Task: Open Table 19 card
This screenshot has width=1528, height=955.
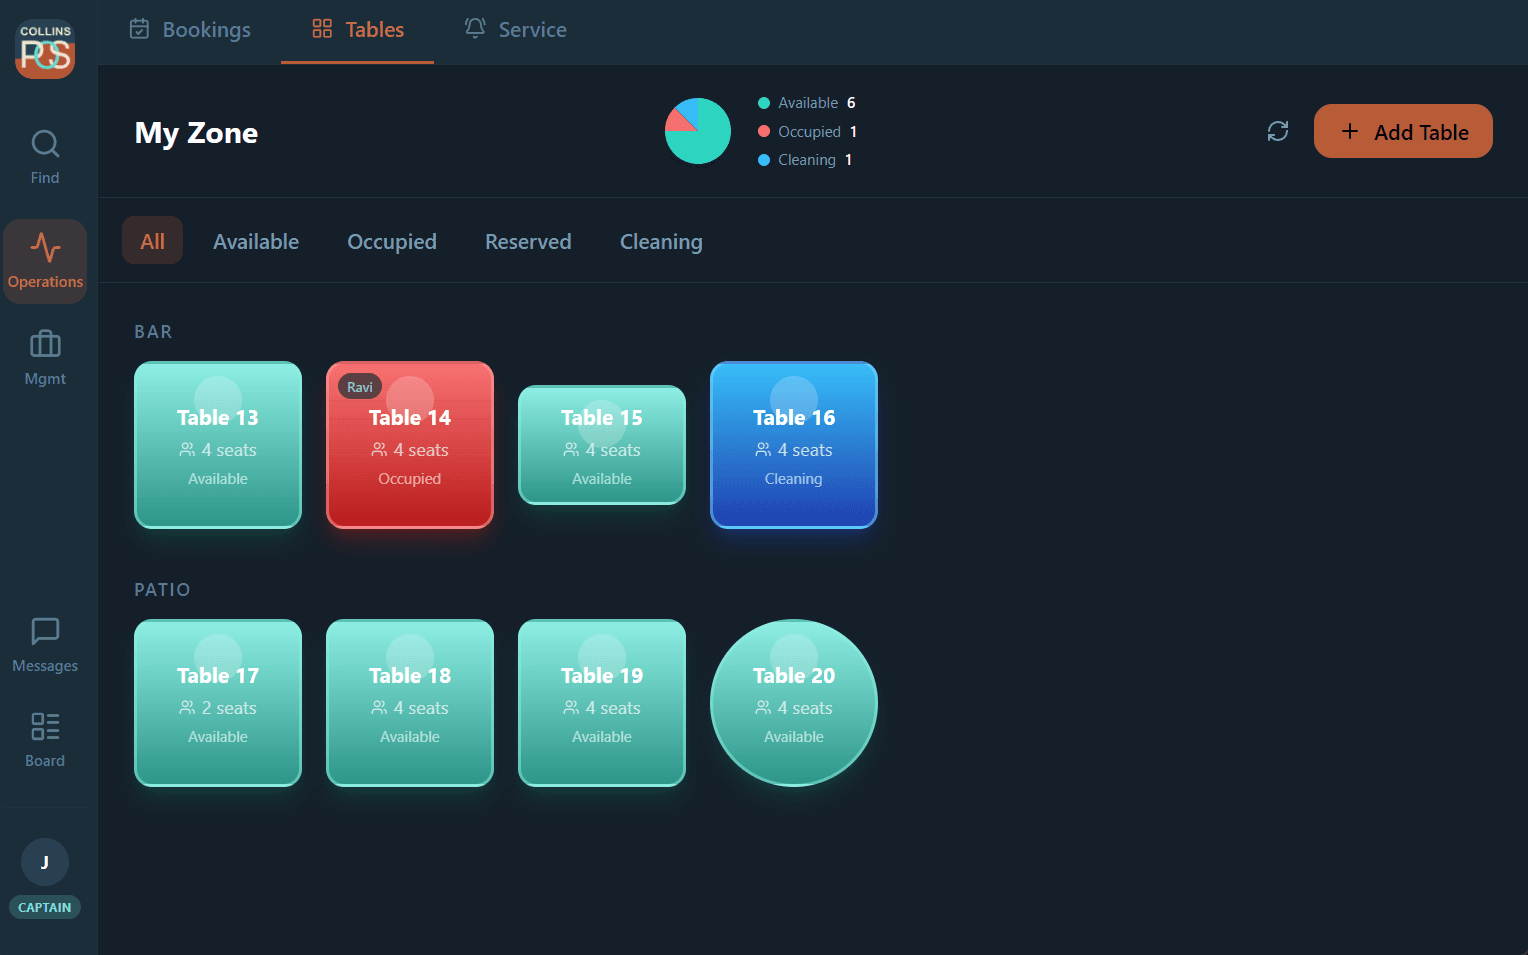Action: click(602, 703)
